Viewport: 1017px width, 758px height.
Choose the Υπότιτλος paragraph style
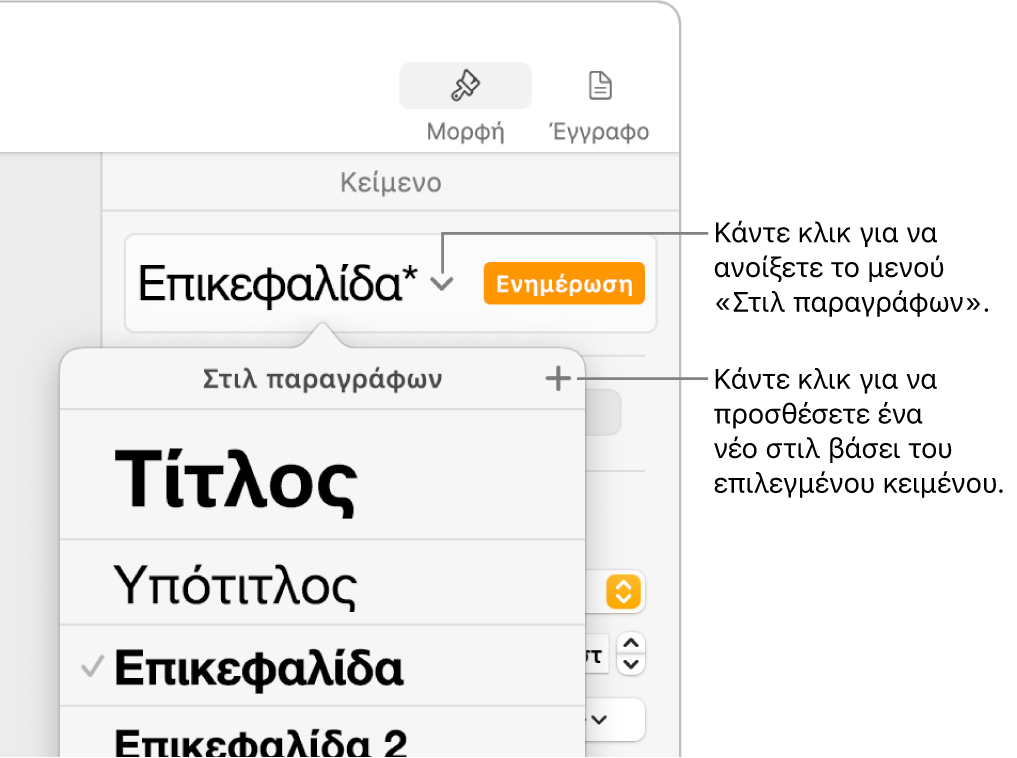(235, 585)
